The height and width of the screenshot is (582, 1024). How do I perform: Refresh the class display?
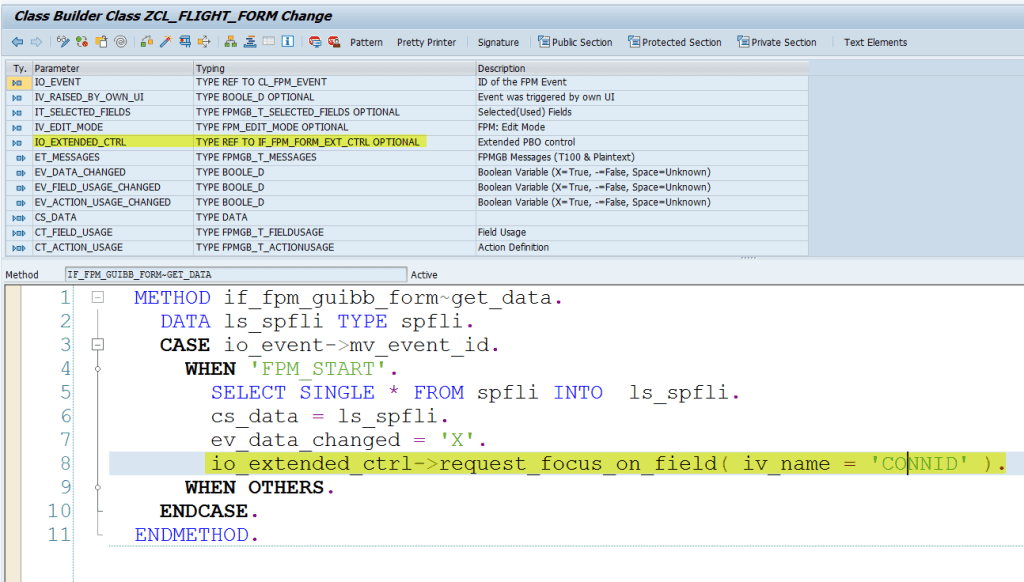coord(81,41)
